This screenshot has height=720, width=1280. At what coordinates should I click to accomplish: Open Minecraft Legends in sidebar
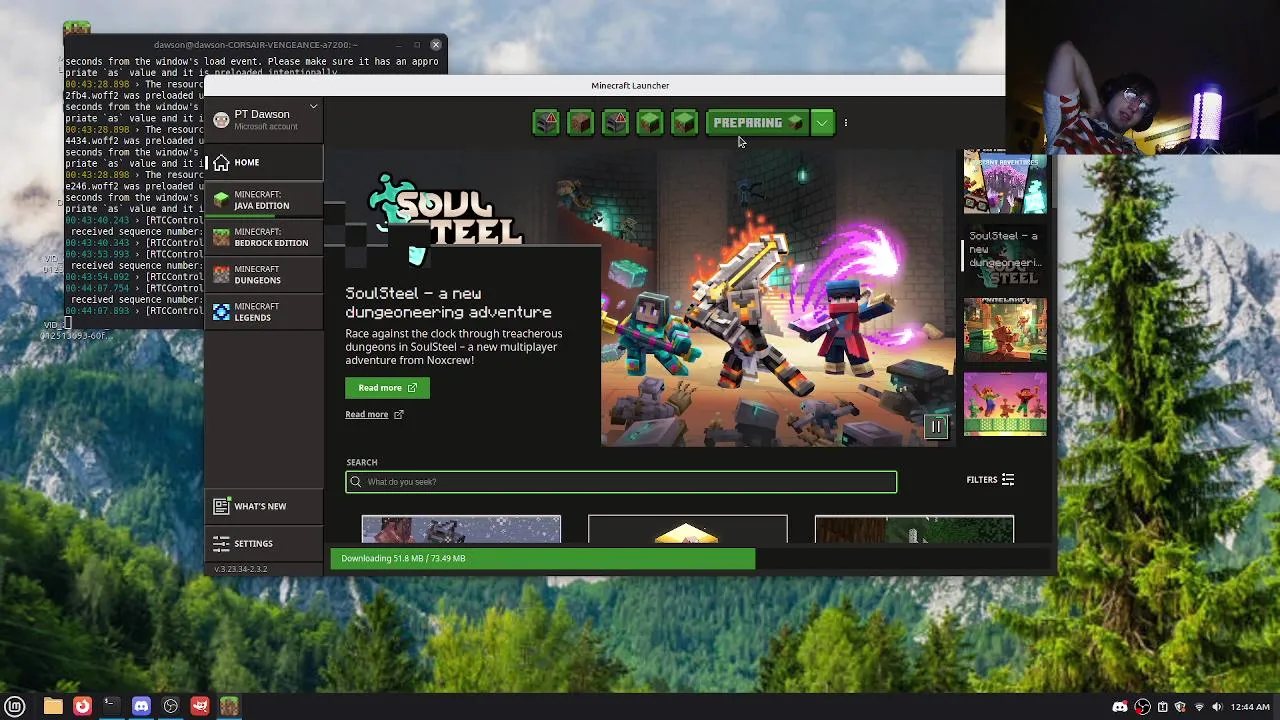click(x=264, y=312)
